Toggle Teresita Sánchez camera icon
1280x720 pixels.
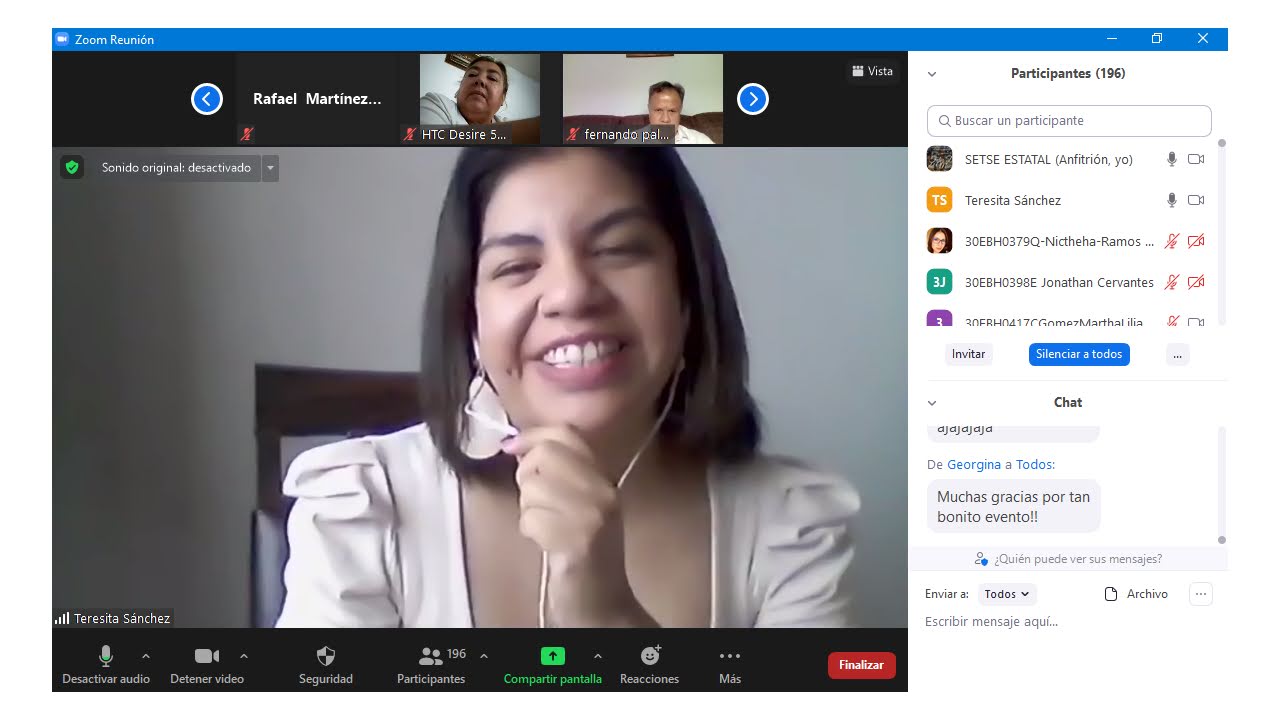coord(1196,200)
